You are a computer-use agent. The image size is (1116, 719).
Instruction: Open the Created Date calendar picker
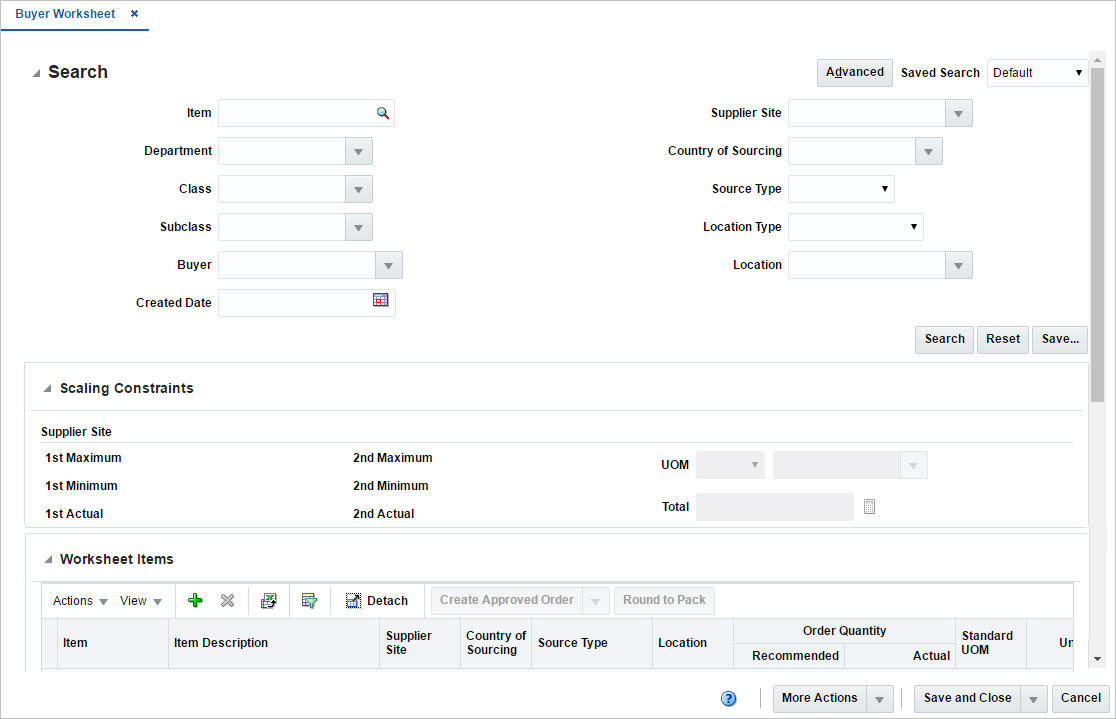click(x=381, y=300)
